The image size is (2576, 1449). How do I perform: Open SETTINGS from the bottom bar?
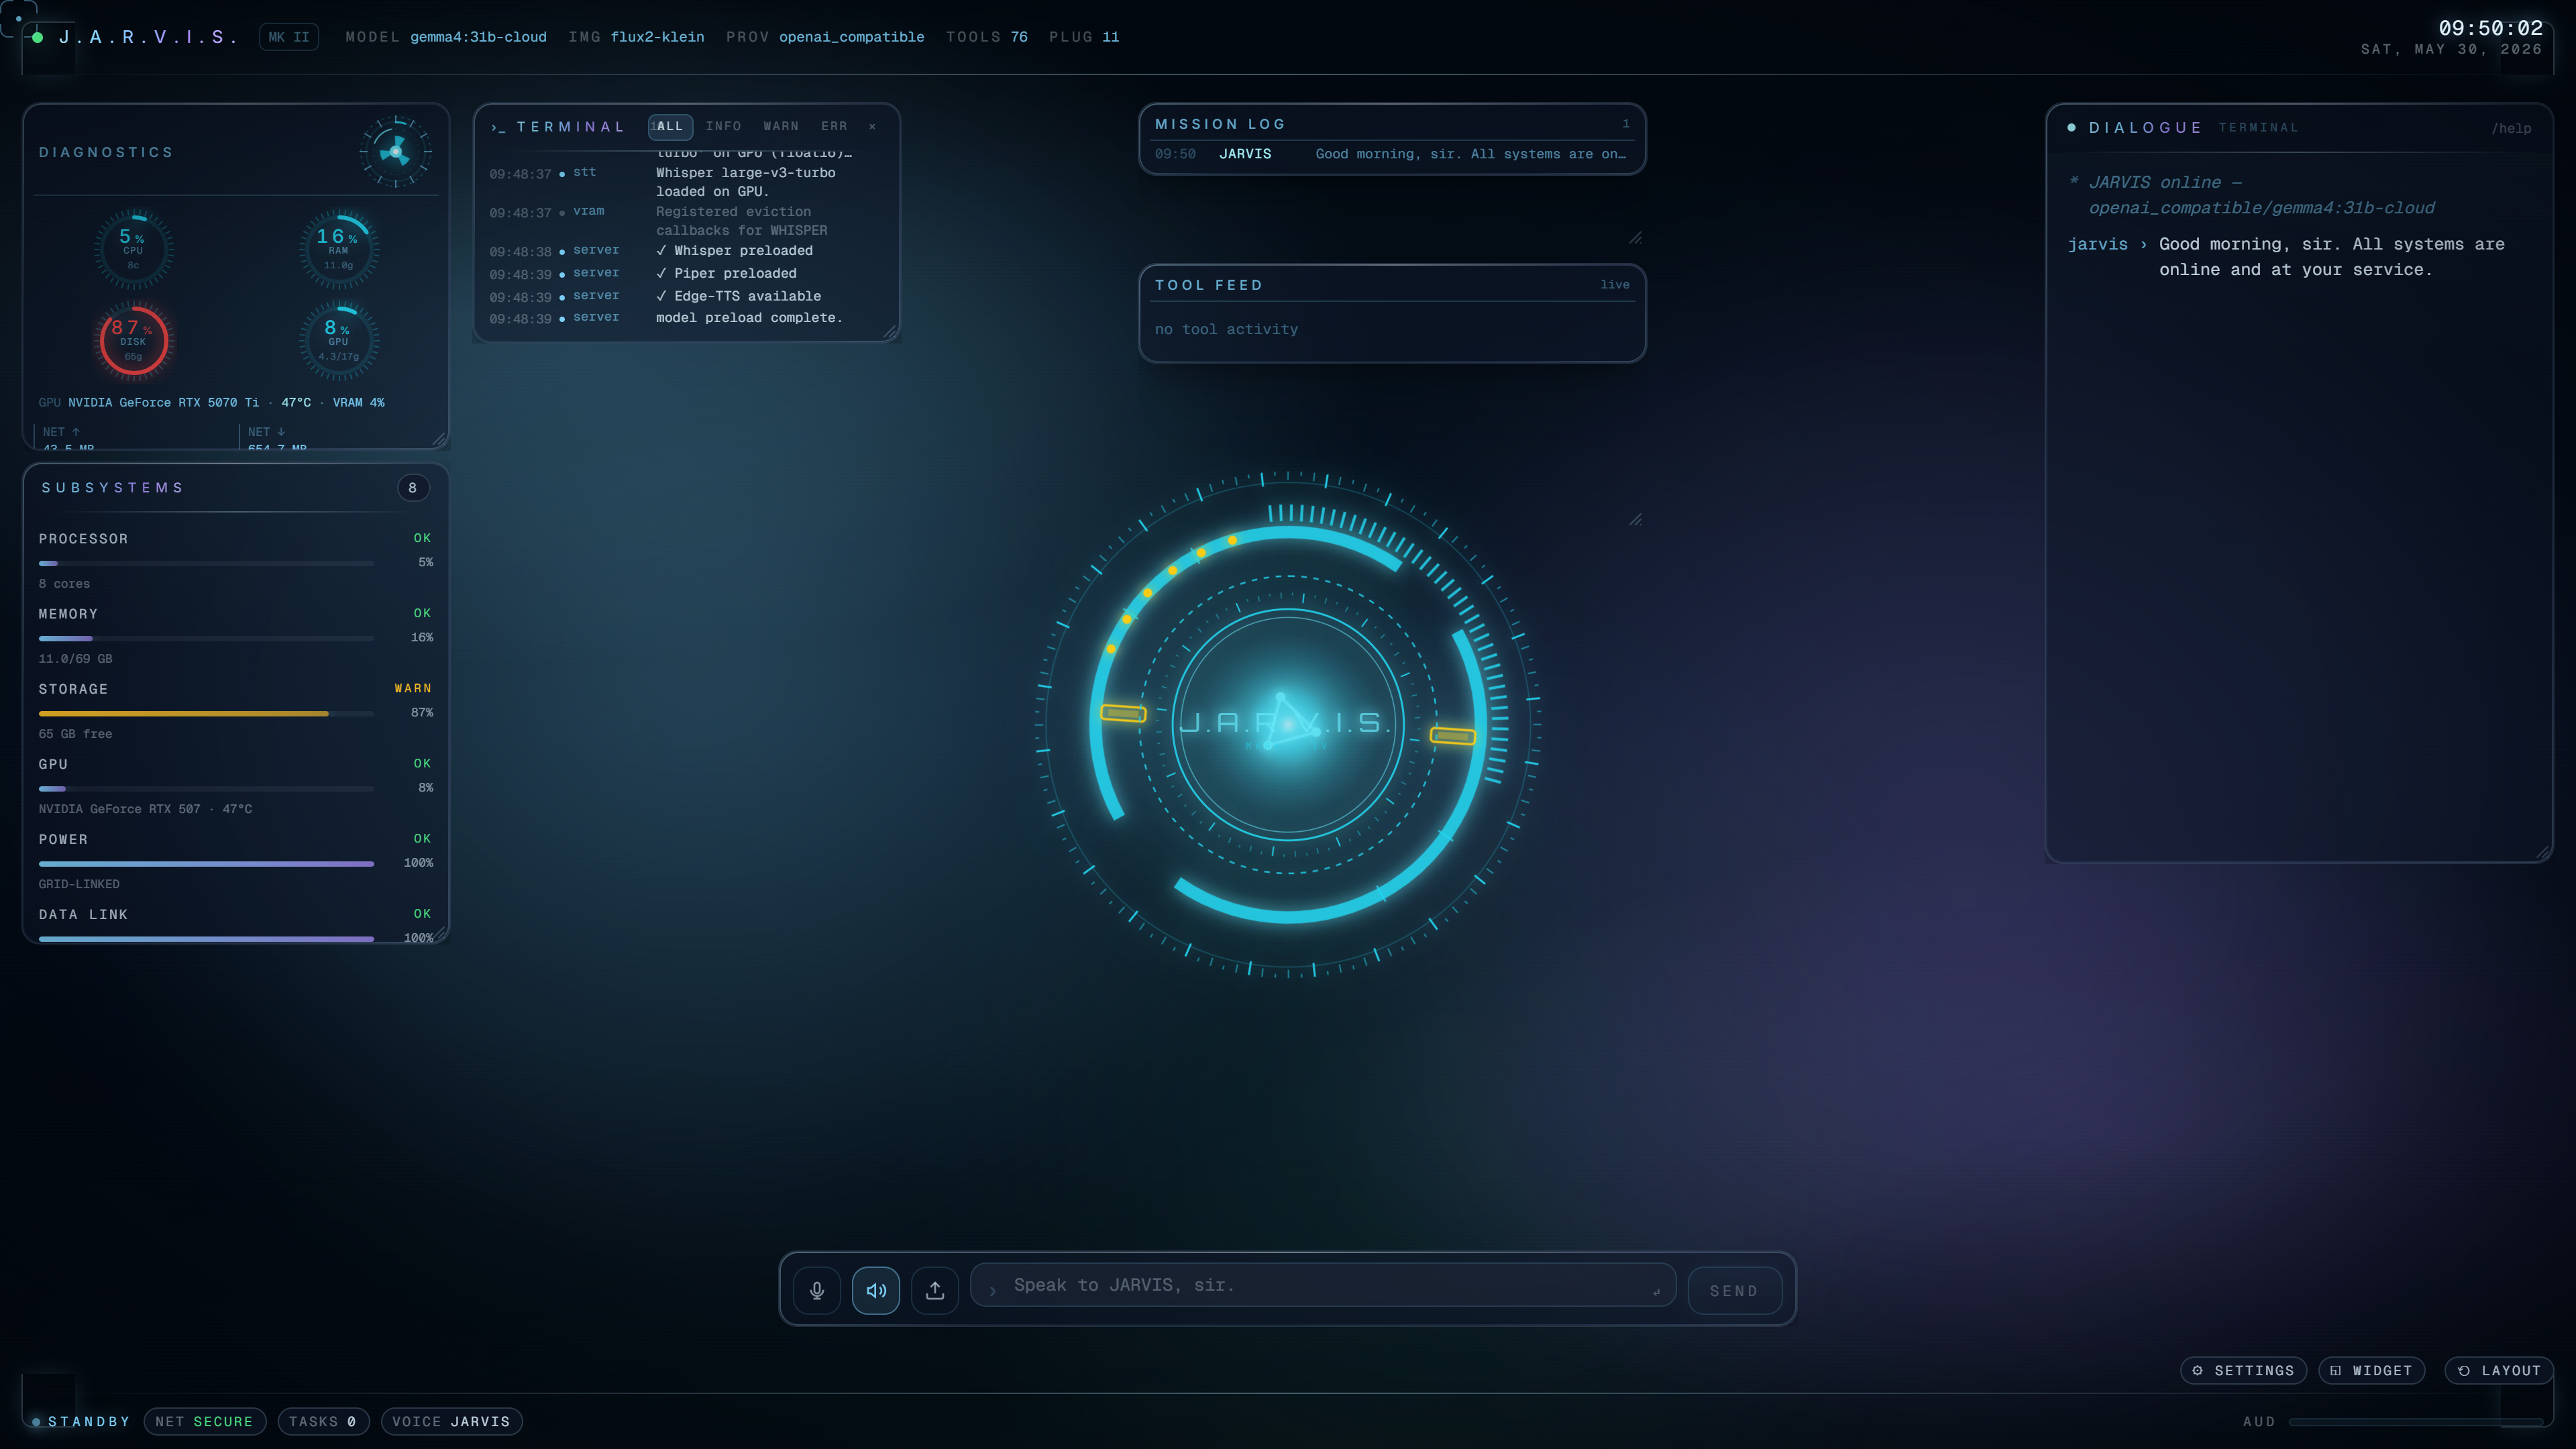coord(2243,1370)
